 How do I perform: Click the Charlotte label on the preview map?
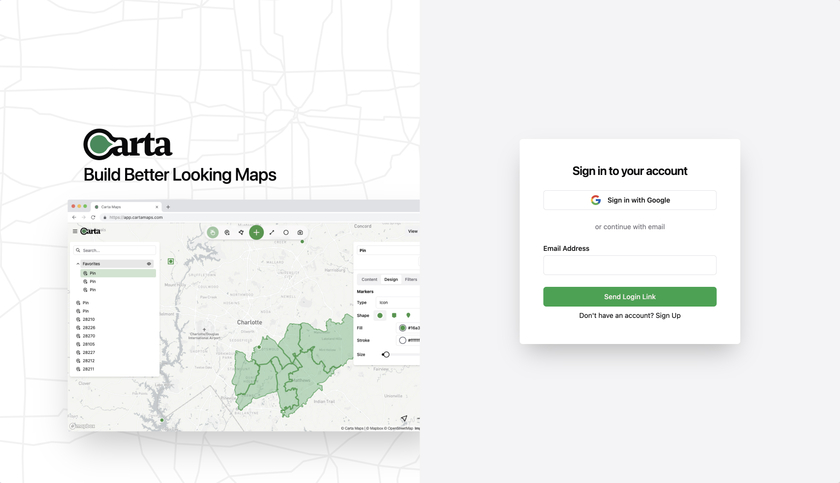[x=250, y=322]
